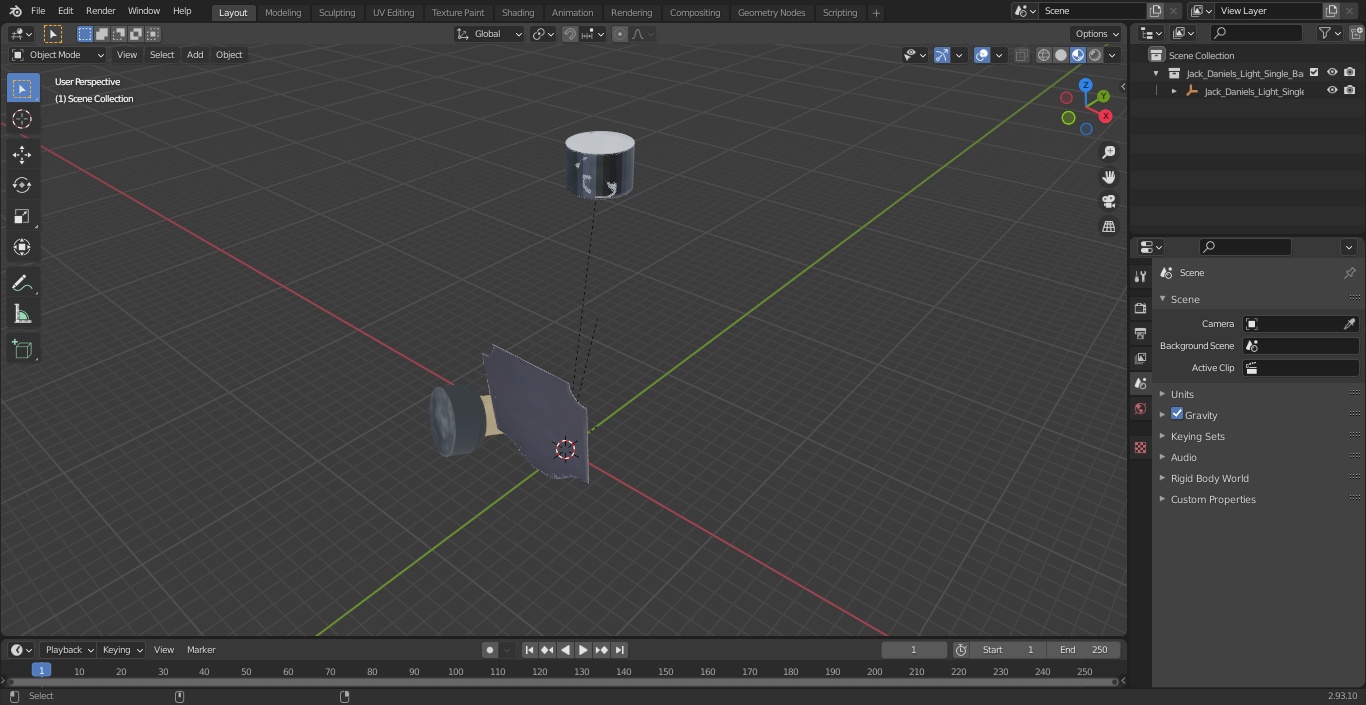The width and height of the screenshot is (1366, 705).
Task: Open the Render properties tab
Action: 1140,308
